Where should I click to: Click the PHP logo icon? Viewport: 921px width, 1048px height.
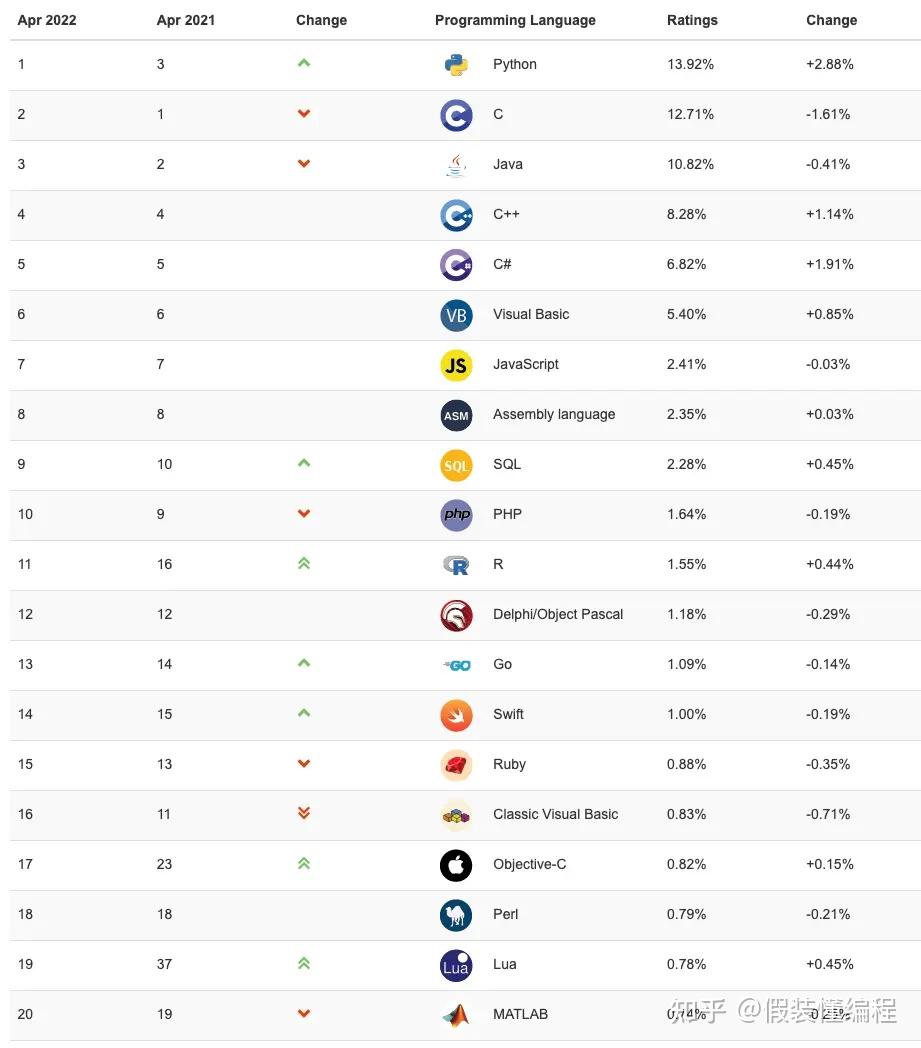456,515
